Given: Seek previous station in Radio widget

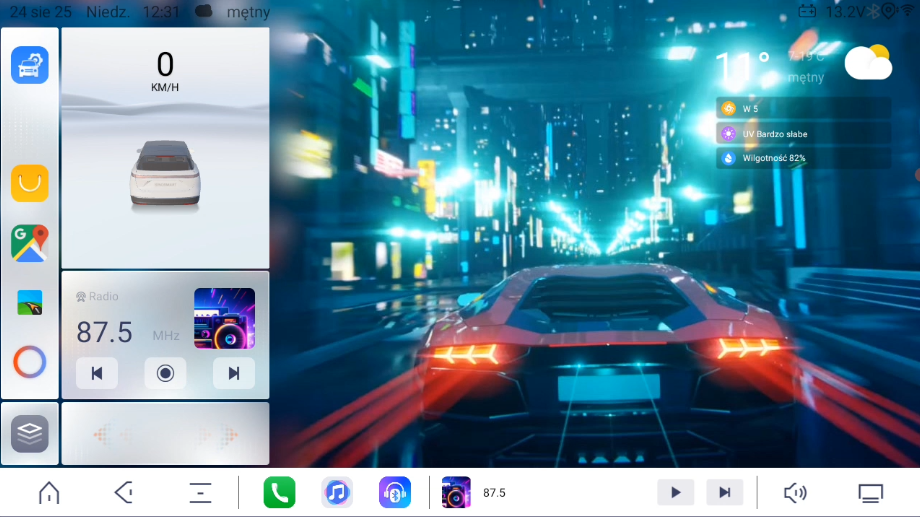Looking at the screenshot, I should [x=97, y=373].
